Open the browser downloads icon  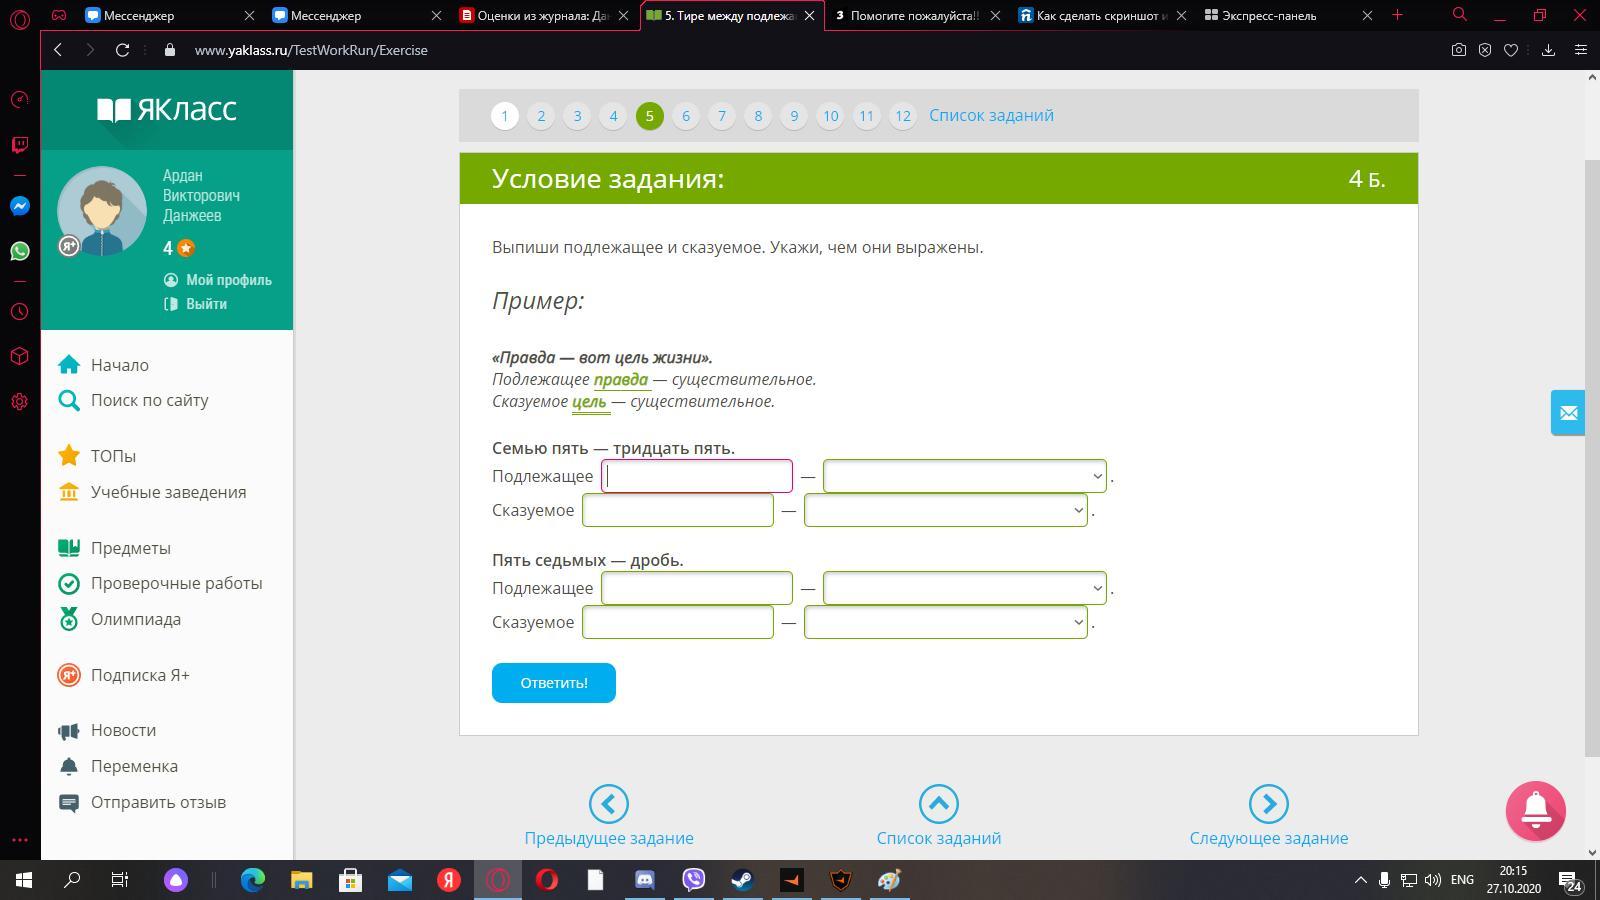[x=1548, y=50]
